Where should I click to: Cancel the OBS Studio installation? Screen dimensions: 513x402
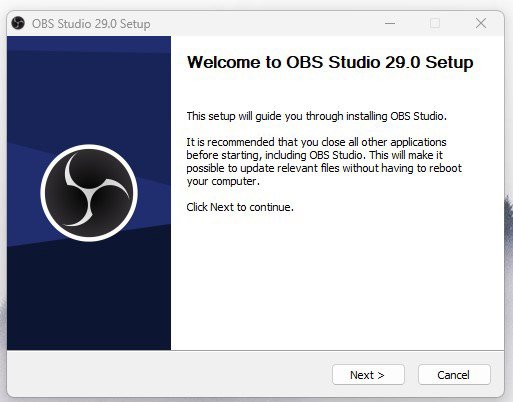coord(454,375)
